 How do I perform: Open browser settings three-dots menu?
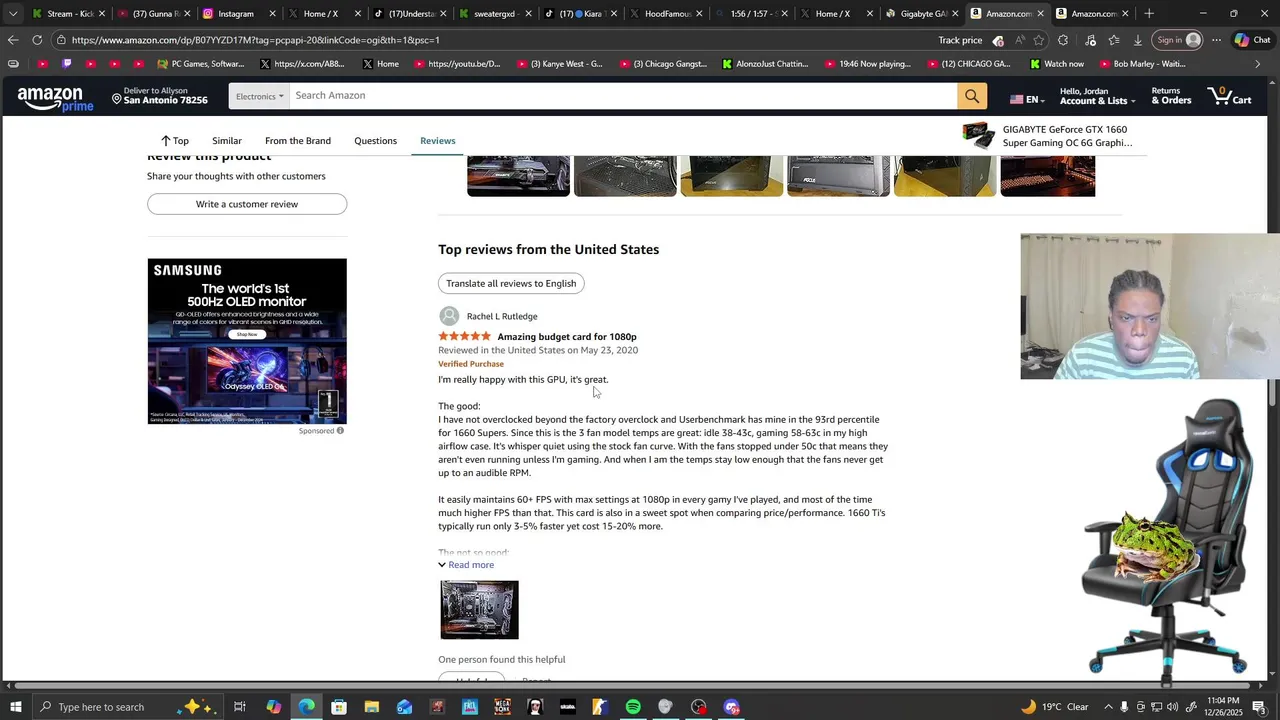1216,40
